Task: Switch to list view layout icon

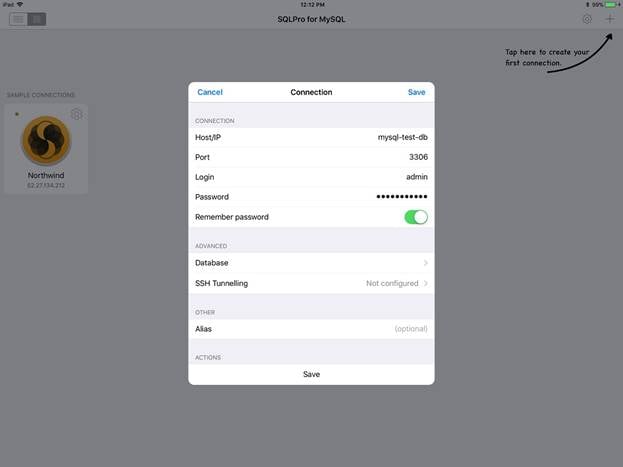Action: coord(18,19)
